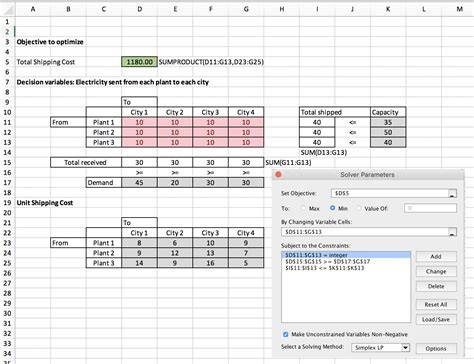Click the By Changing Variable Cells field
Screen dimensions: 474x364
click(x=365, y=232)
